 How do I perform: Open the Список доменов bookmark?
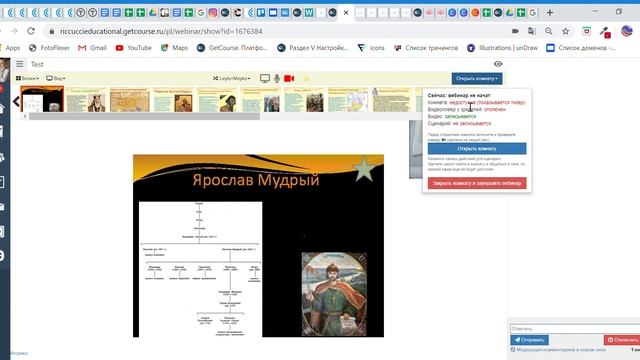pos(581,48)
